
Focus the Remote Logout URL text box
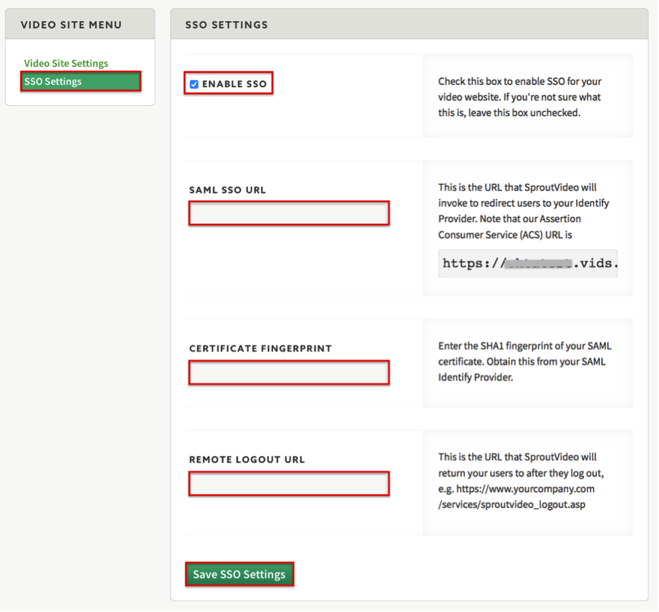click(x=289, y=484)
